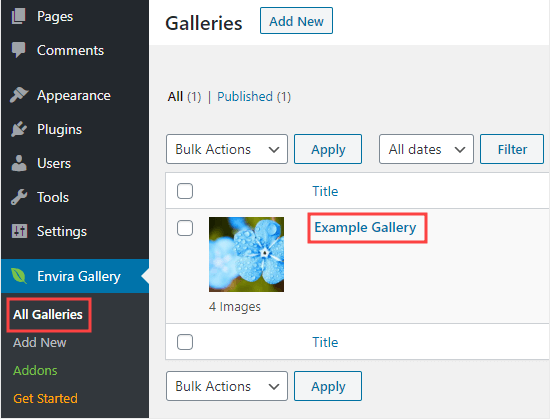Click the blue flower gallery thumbnail
The image size is (551, 420).
point(246,254)
